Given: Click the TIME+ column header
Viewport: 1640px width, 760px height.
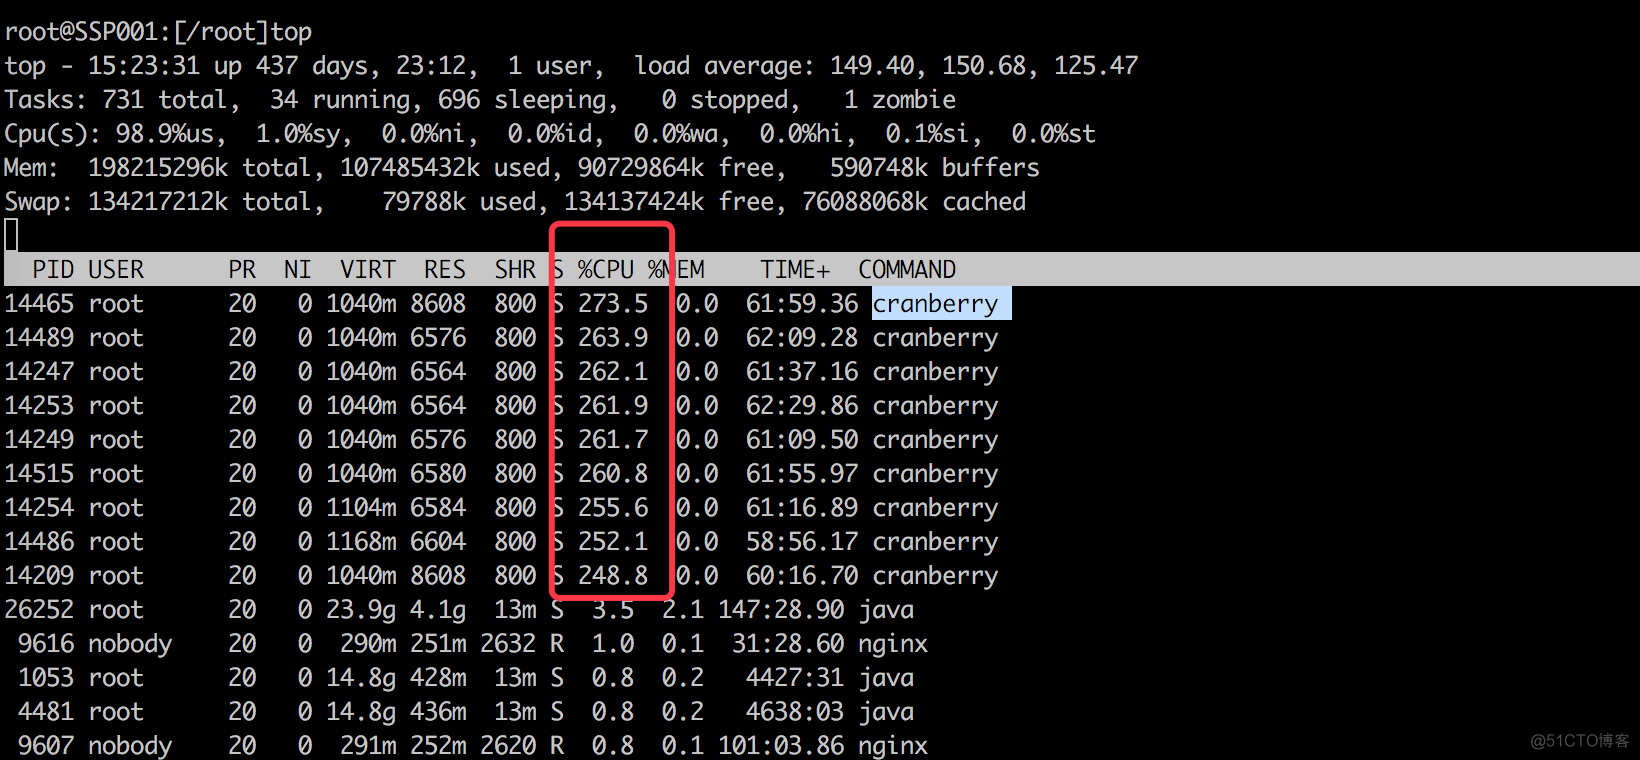Looking at the screenshot, I should pyautogui.click(x=795, y=270).
